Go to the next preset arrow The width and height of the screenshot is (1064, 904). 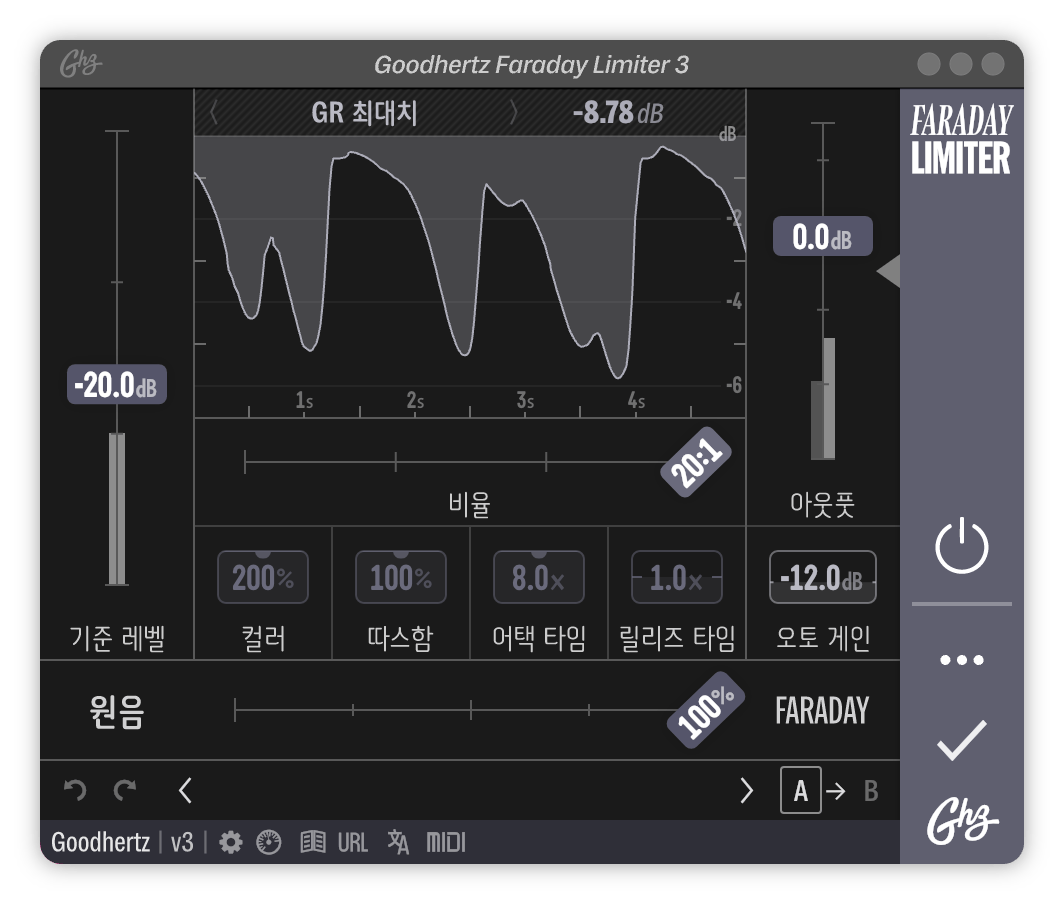(746, 790)
